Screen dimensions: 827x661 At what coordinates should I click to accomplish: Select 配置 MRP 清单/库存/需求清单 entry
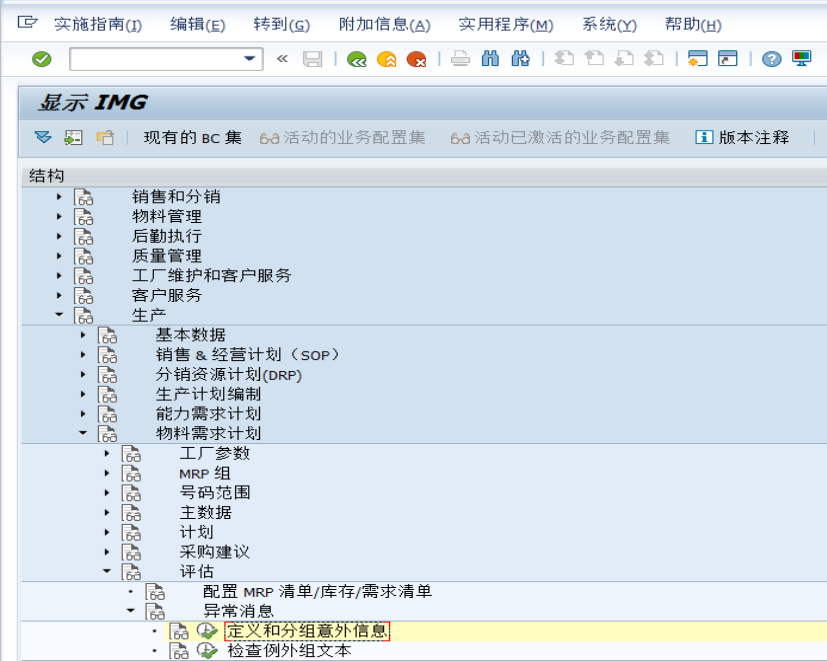318,591
